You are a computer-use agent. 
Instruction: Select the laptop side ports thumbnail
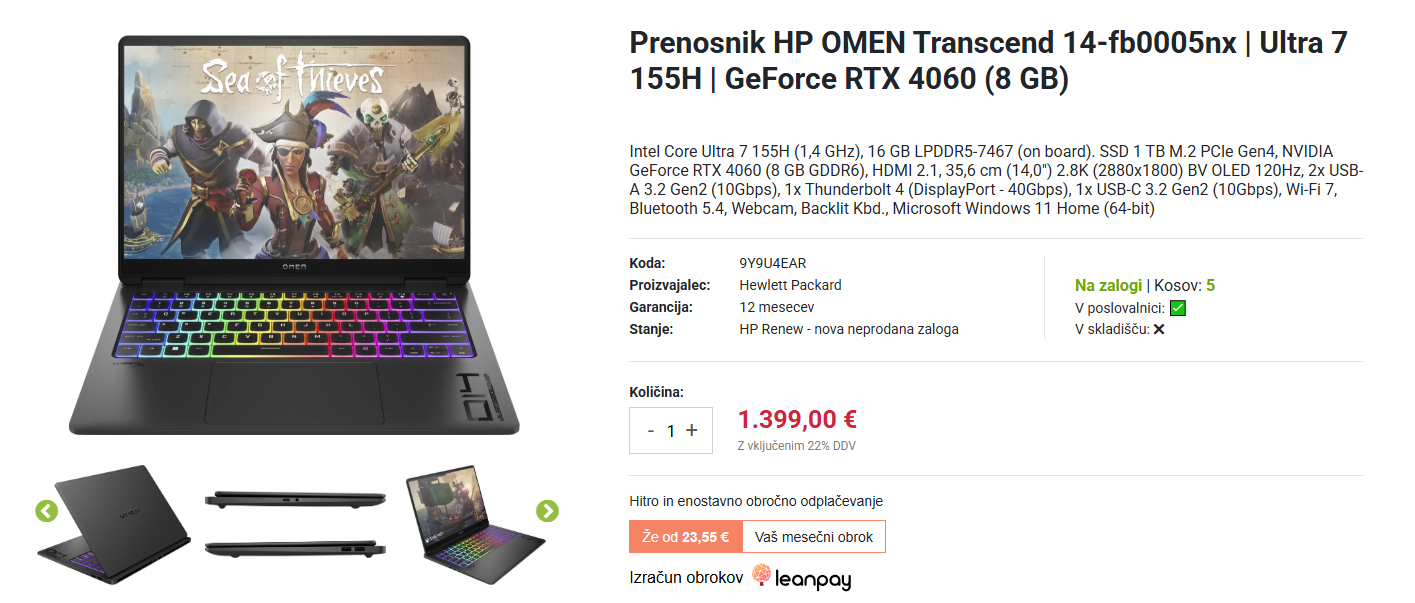click(x=295, y=524)
